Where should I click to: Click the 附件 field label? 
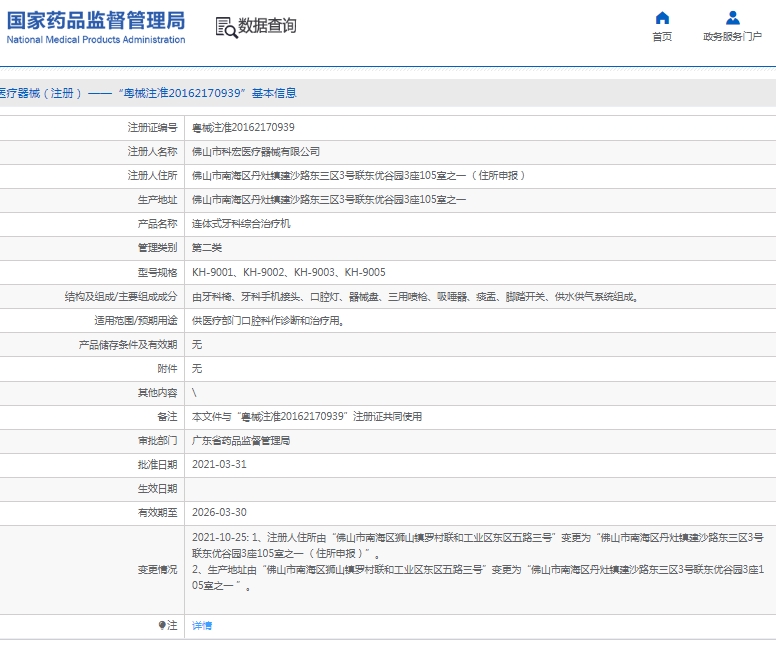tap(167, 369)
